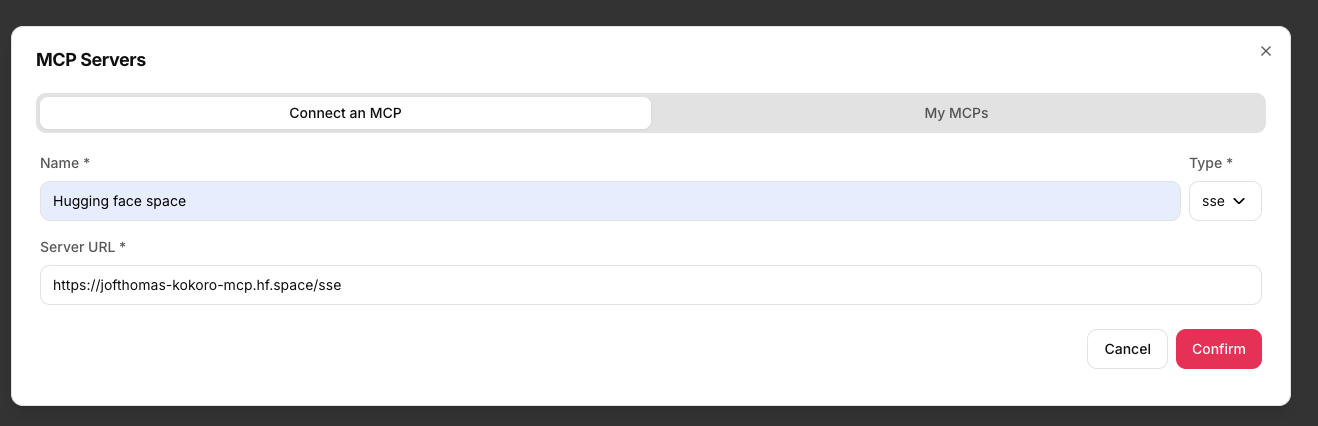Click the 'Server URL *' field label
The image size is (1318, 426).
(x=82, y=246)
